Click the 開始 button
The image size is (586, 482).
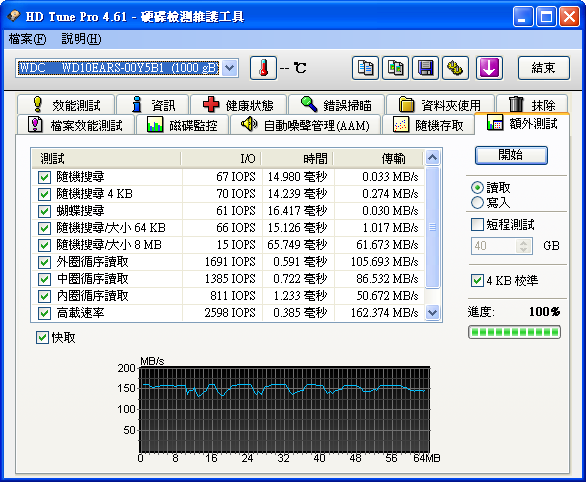pos(511,155)
